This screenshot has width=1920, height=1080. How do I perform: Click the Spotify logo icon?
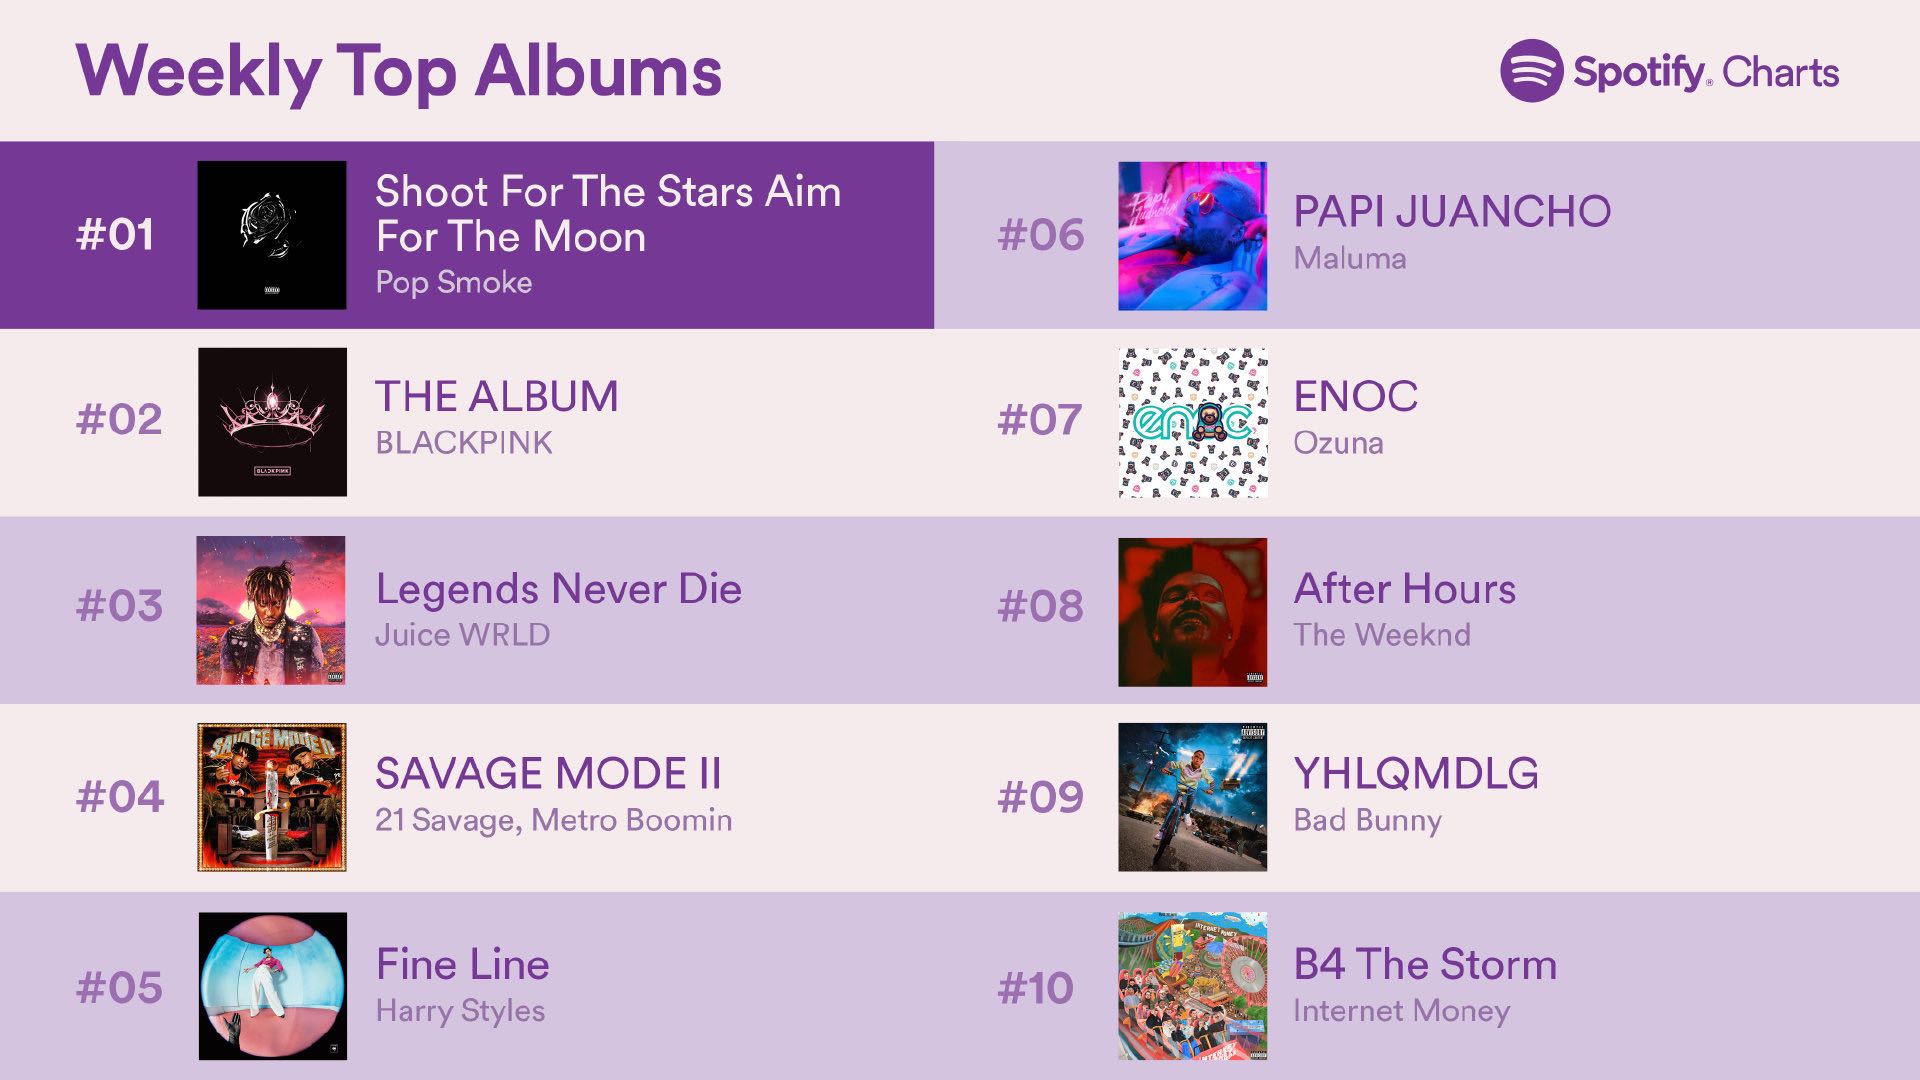click(1531, 71)
